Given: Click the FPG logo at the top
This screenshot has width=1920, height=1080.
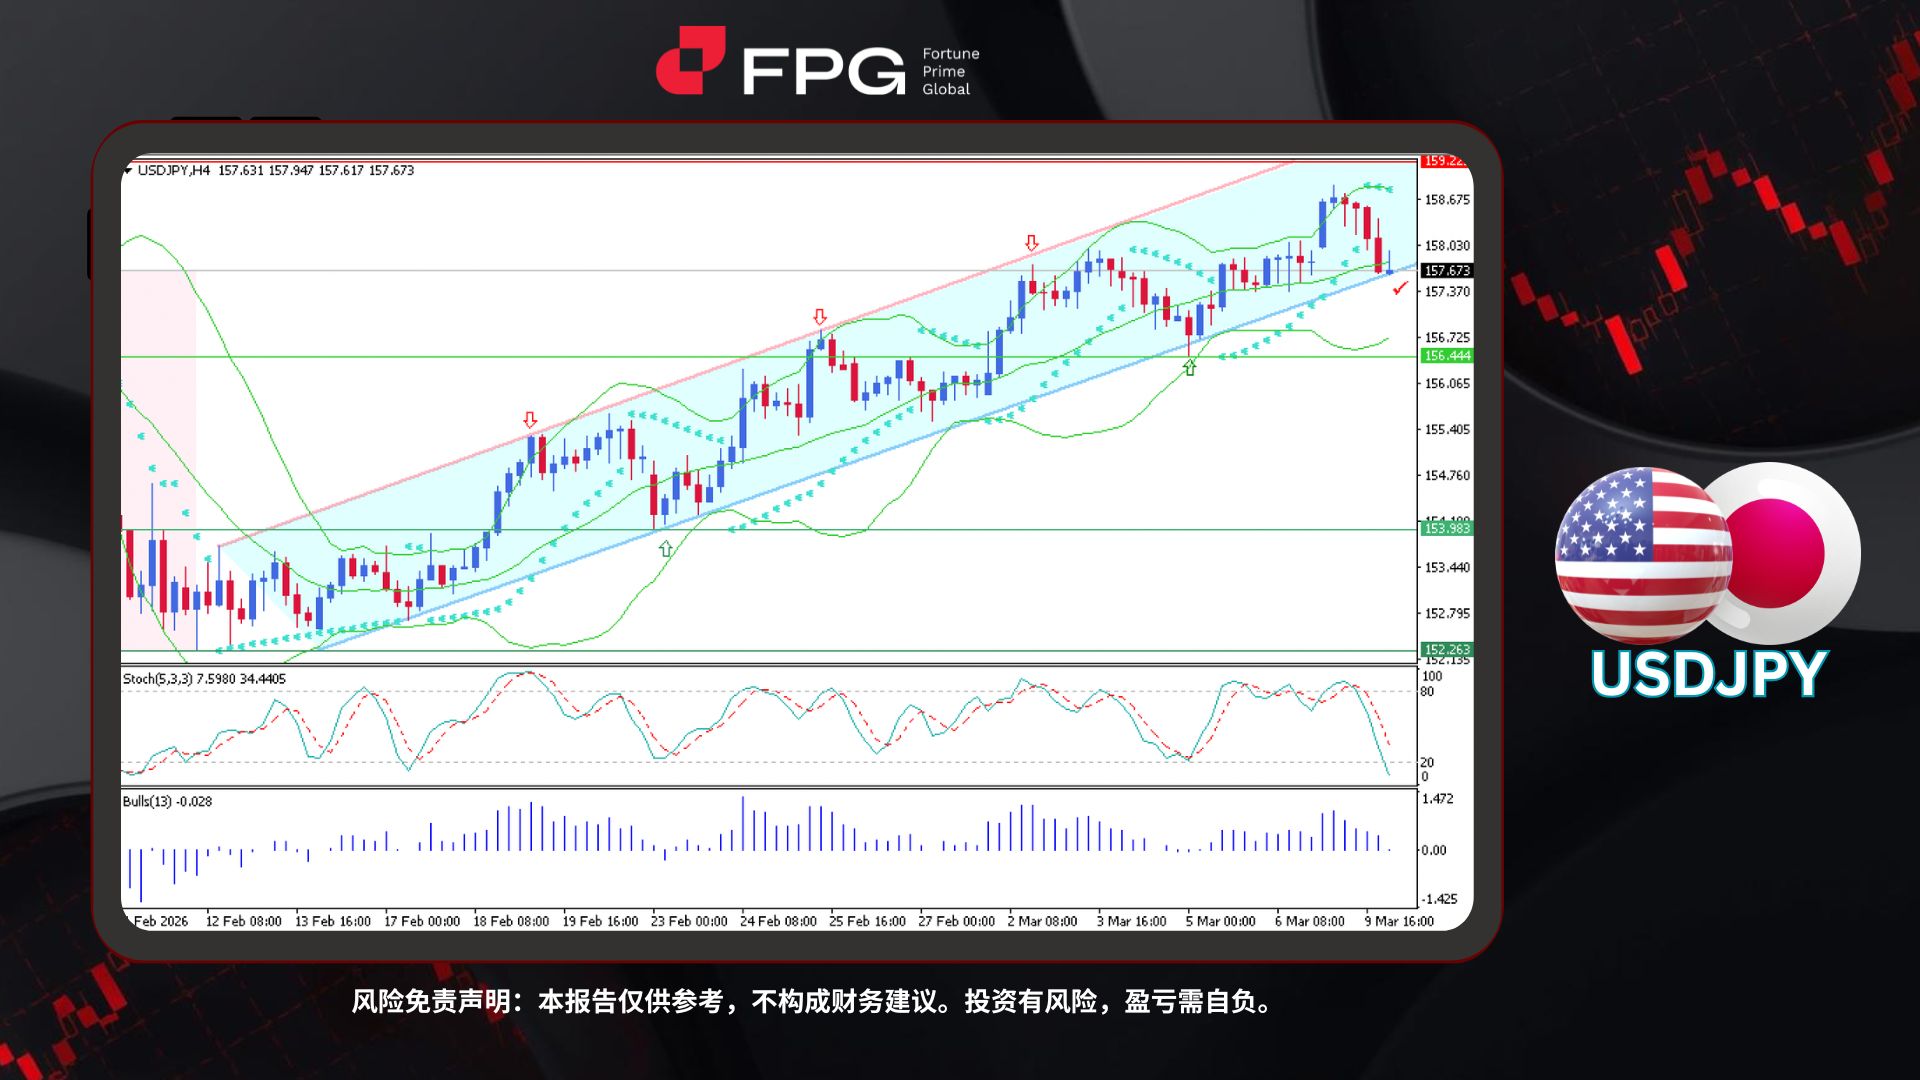Looking at the screenshot, I should click(815, 63).
